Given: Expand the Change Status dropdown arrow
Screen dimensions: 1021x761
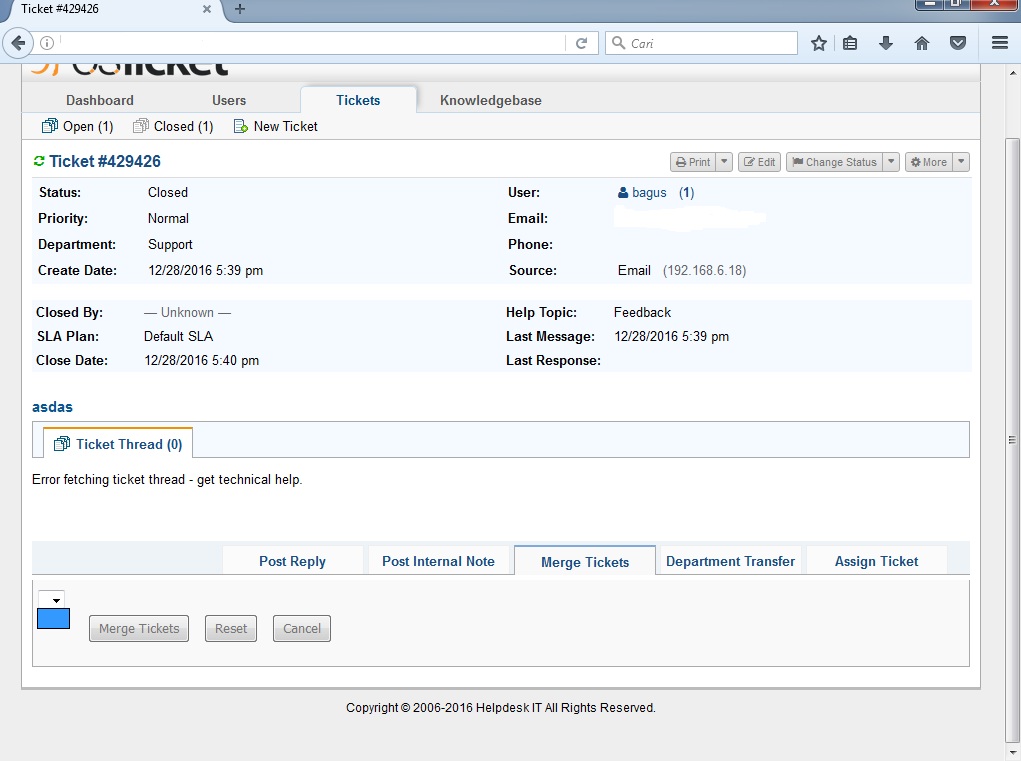Looking at the screenshot, I should (x=891, y=162).
